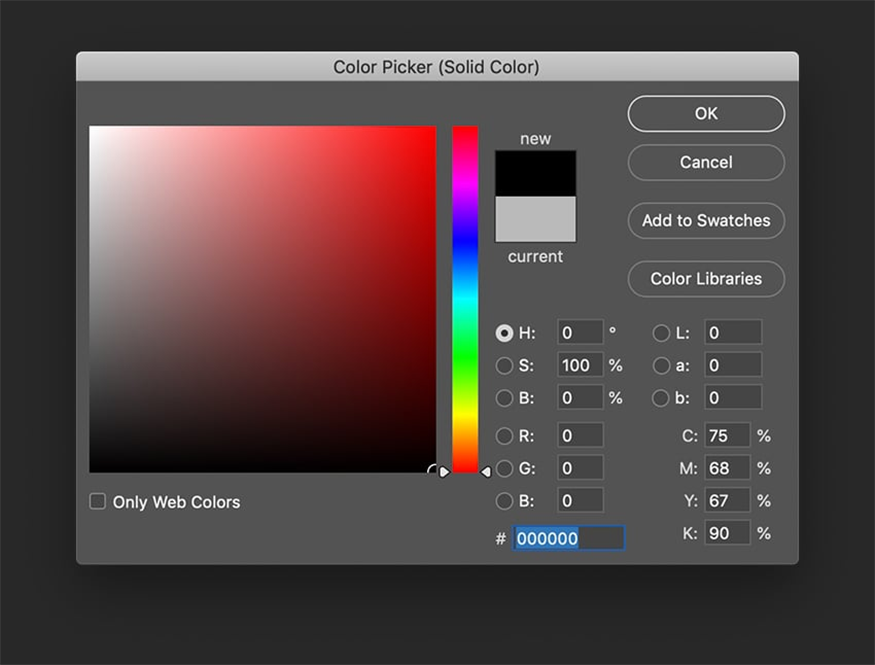Click the gray current color swatch
The image size is (875, 665).
(535, 219)
